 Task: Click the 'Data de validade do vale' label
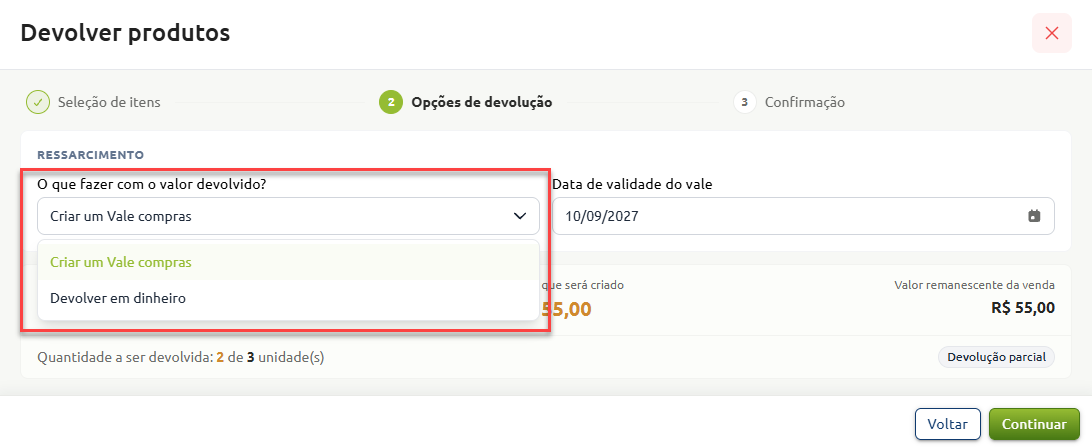click(x=632, y=184)
